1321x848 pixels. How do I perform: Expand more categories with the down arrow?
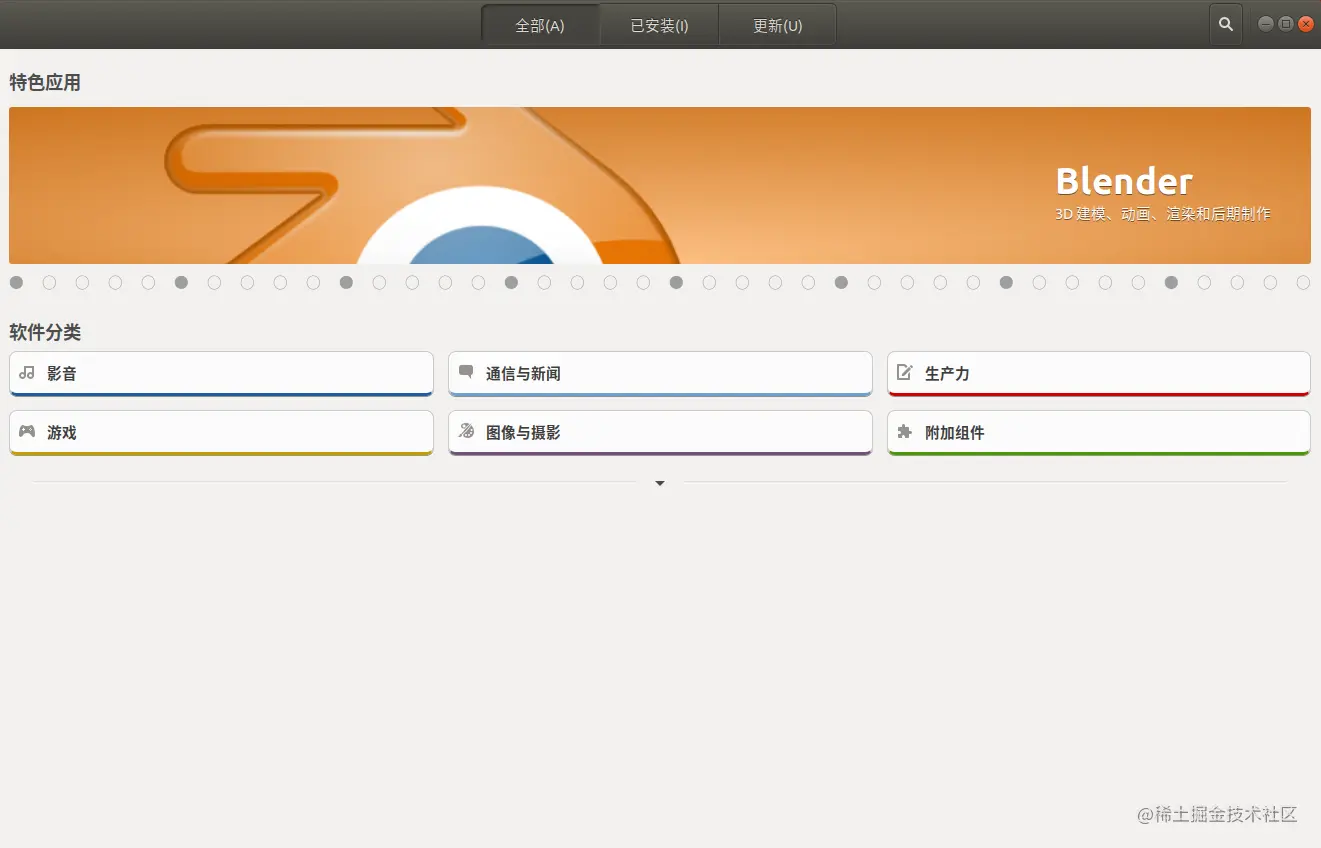660,483
